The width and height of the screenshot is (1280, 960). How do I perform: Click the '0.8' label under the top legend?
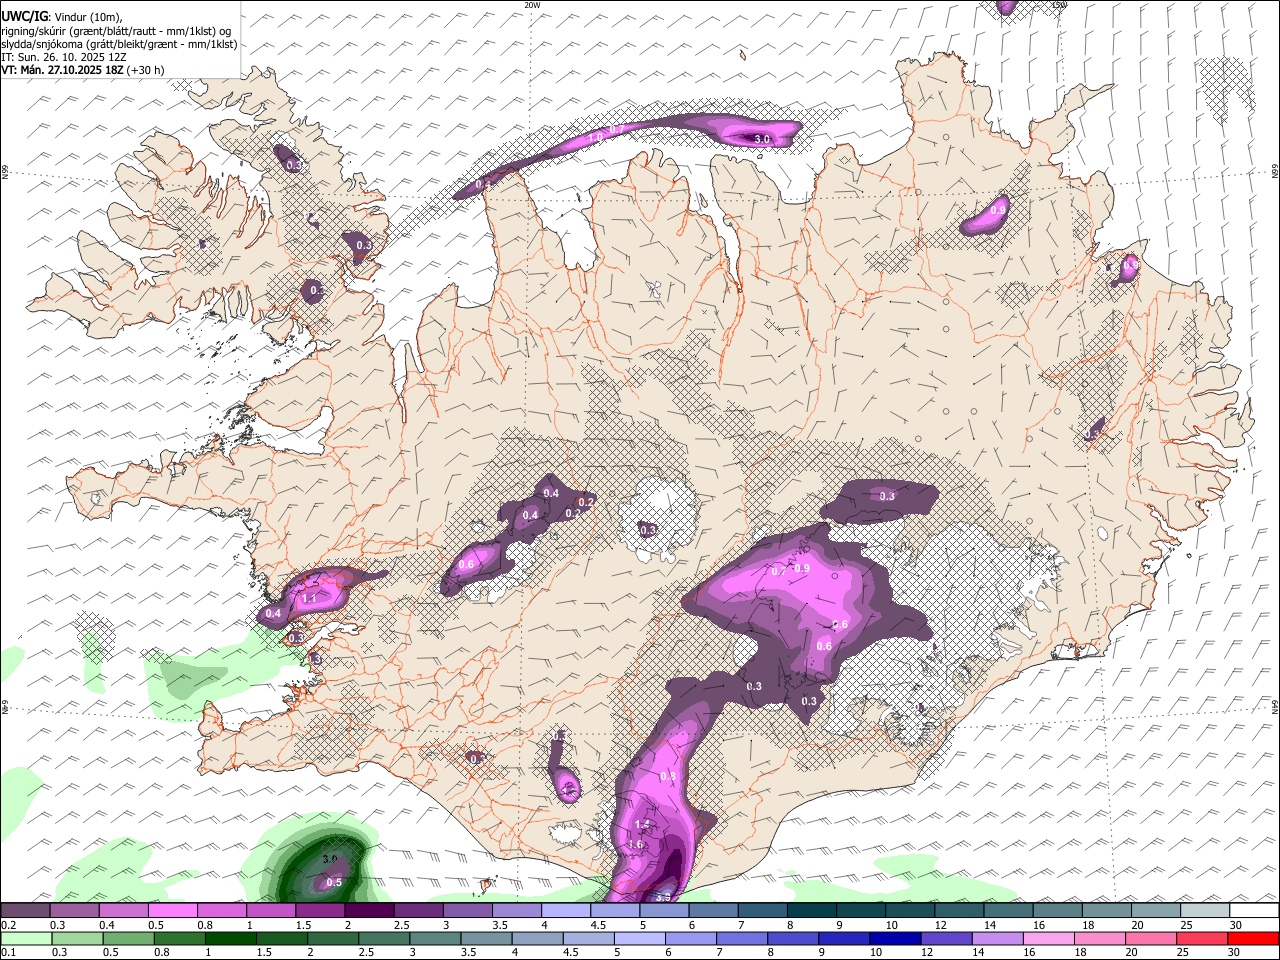pyautogui.click(x=205, y=925)
